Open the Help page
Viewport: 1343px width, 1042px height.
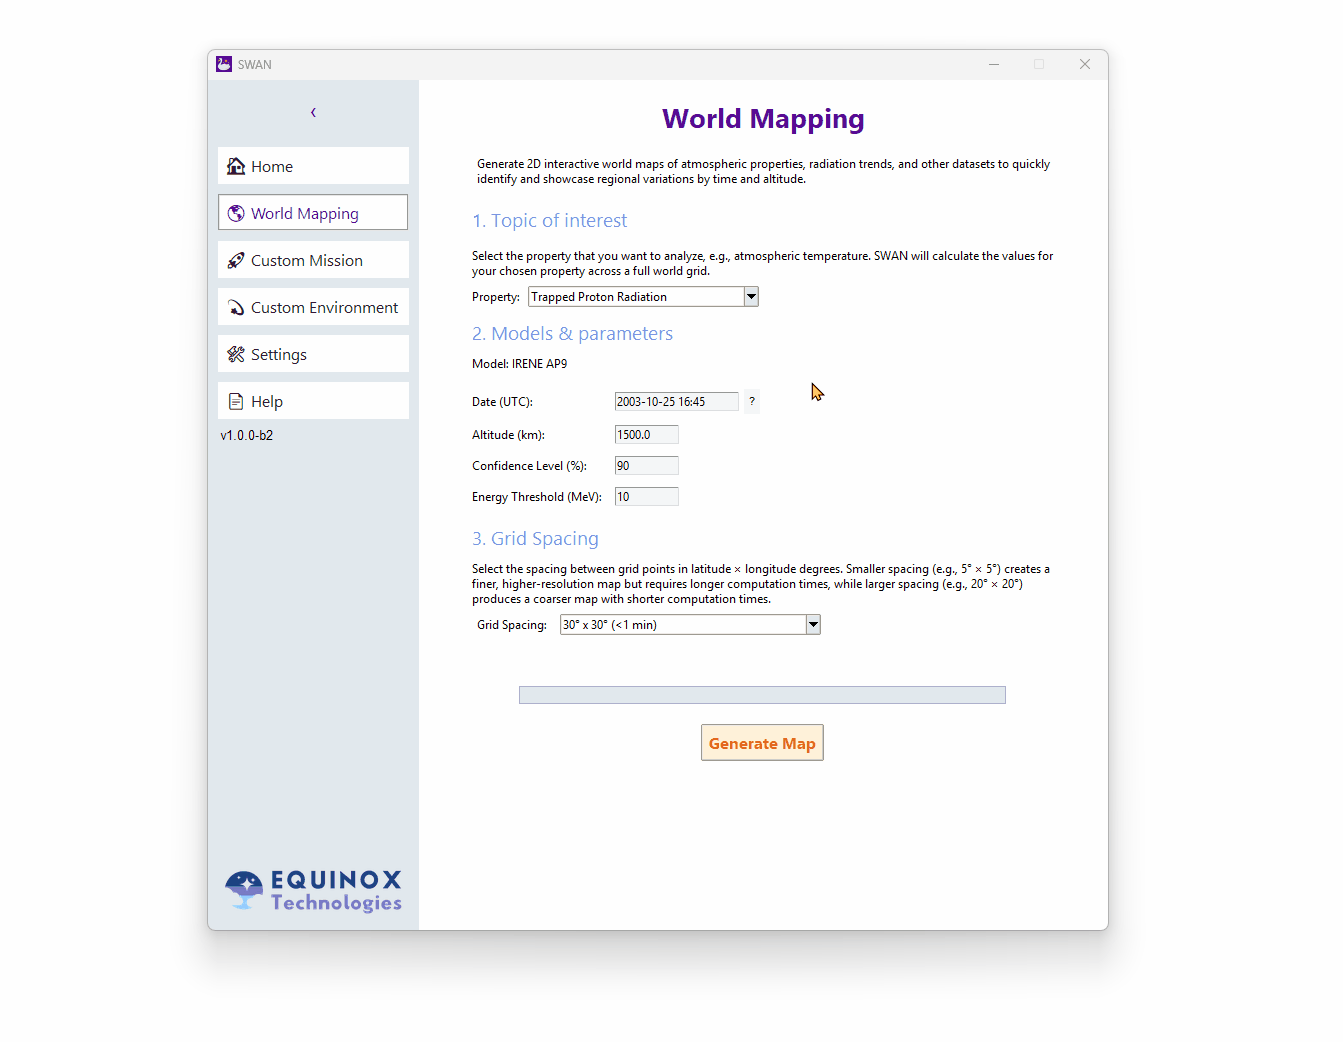[313, 401]
